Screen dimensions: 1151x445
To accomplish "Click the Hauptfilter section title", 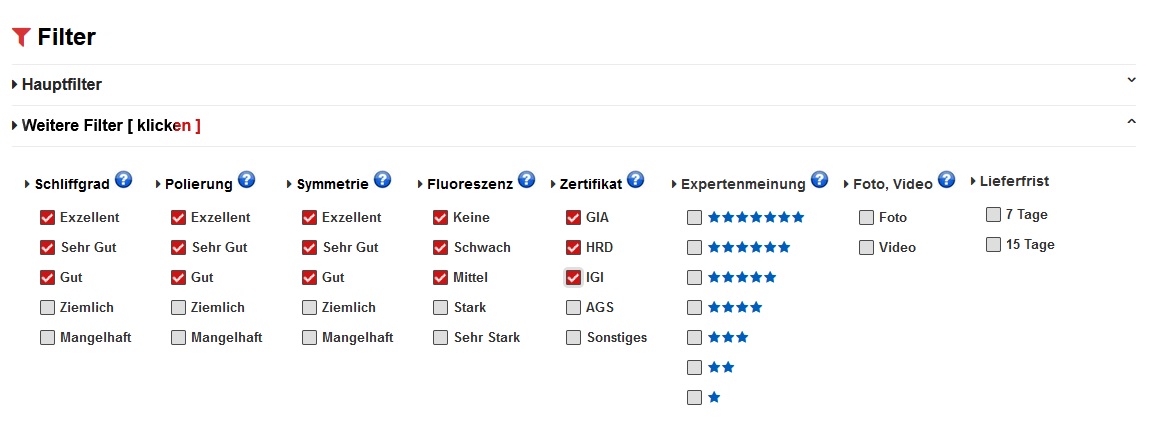I will pyautogui.click(x=61, y=85).
